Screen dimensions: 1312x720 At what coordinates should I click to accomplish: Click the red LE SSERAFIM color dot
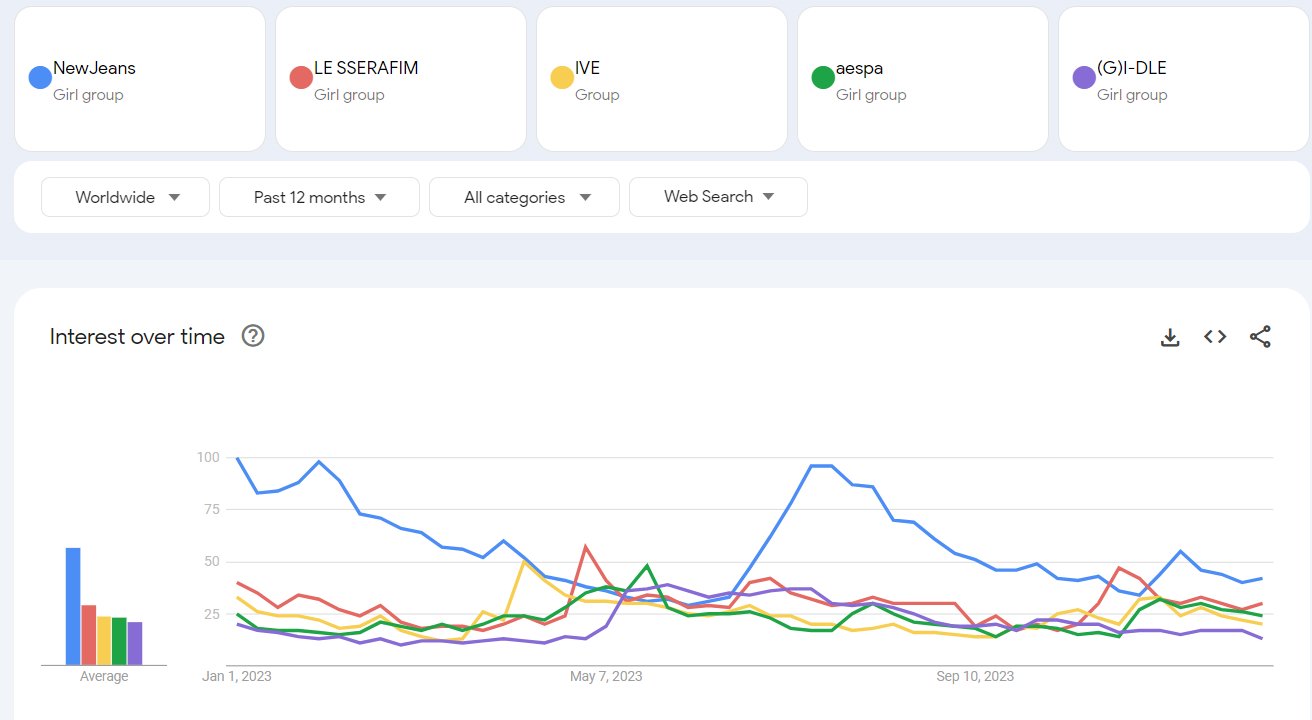click(x=301, y=77)
